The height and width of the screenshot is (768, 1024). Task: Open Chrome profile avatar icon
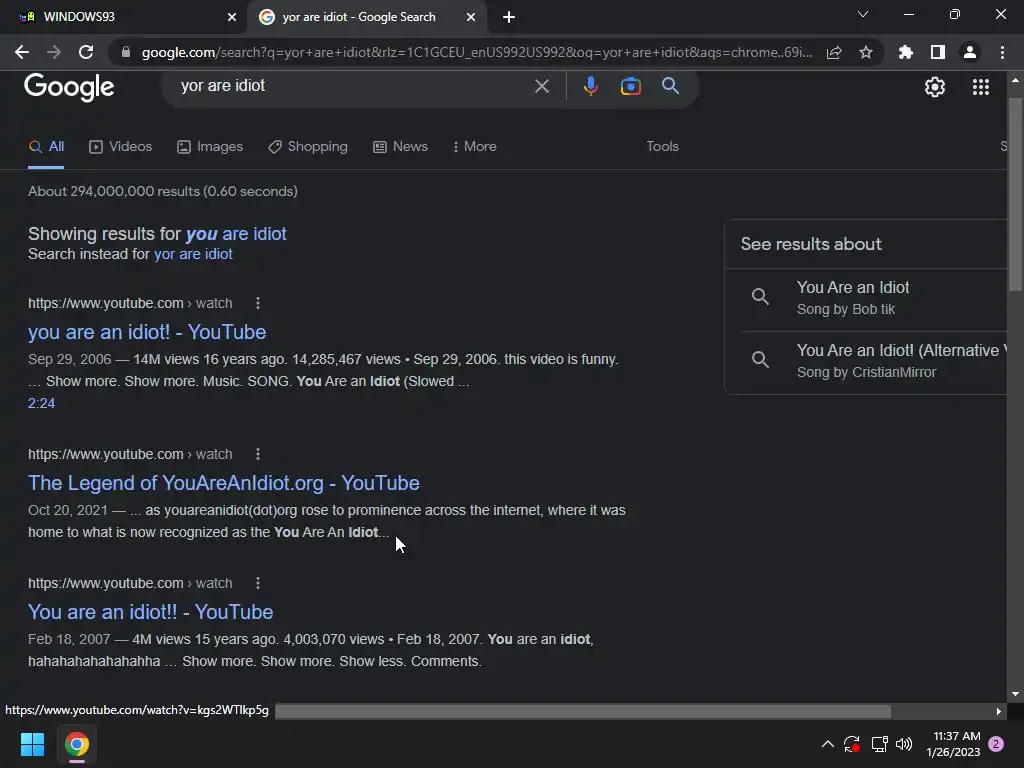970,52
